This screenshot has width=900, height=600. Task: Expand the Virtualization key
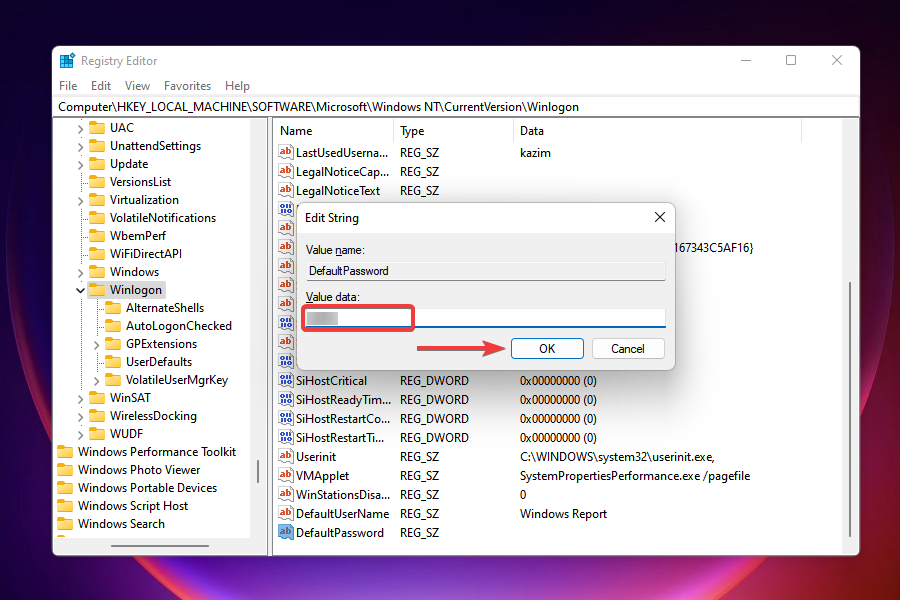tap(80, 201)
